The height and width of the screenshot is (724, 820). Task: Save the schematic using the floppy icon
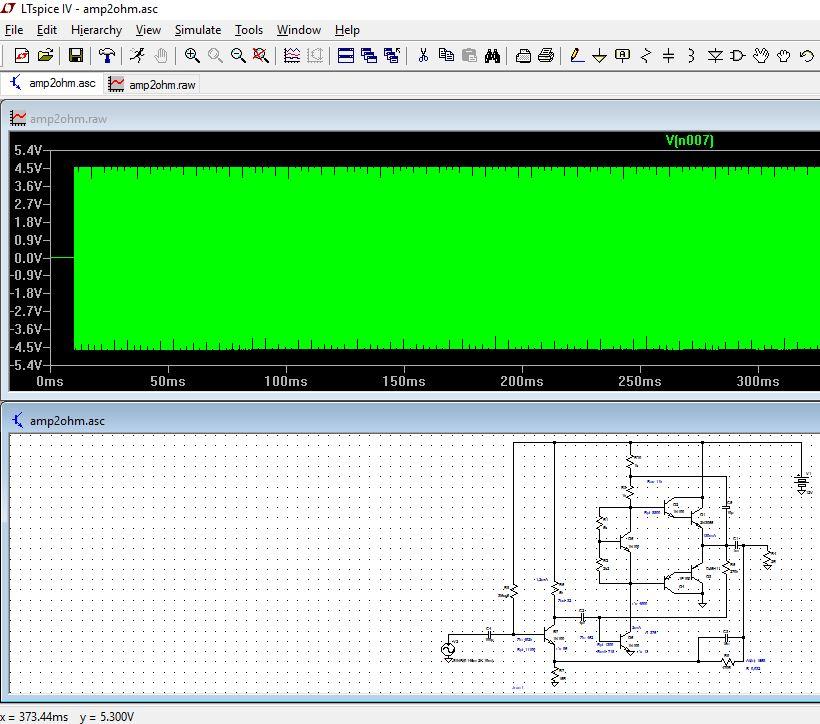pyautogui.click(x=76, y=55)
